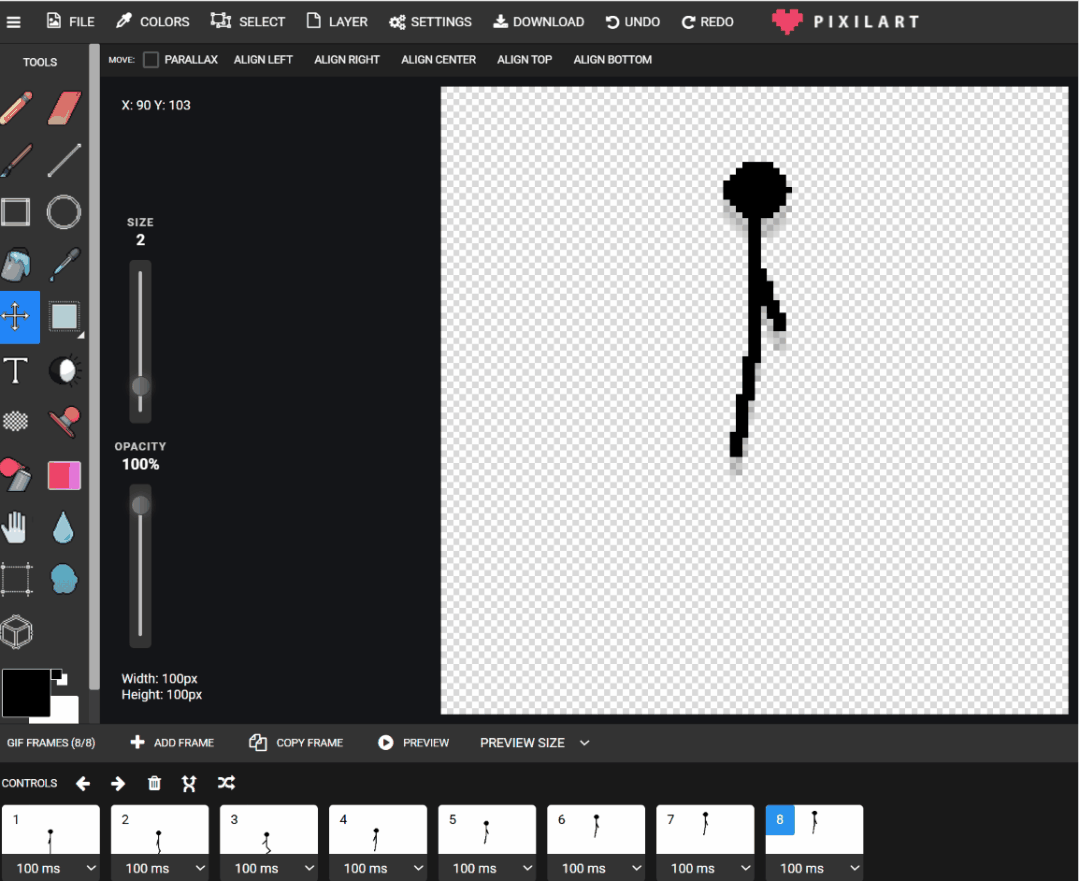Click the Undo button
Image resolution: width=1079 pixels, height=881 pixels.
(x=632, y=22)
